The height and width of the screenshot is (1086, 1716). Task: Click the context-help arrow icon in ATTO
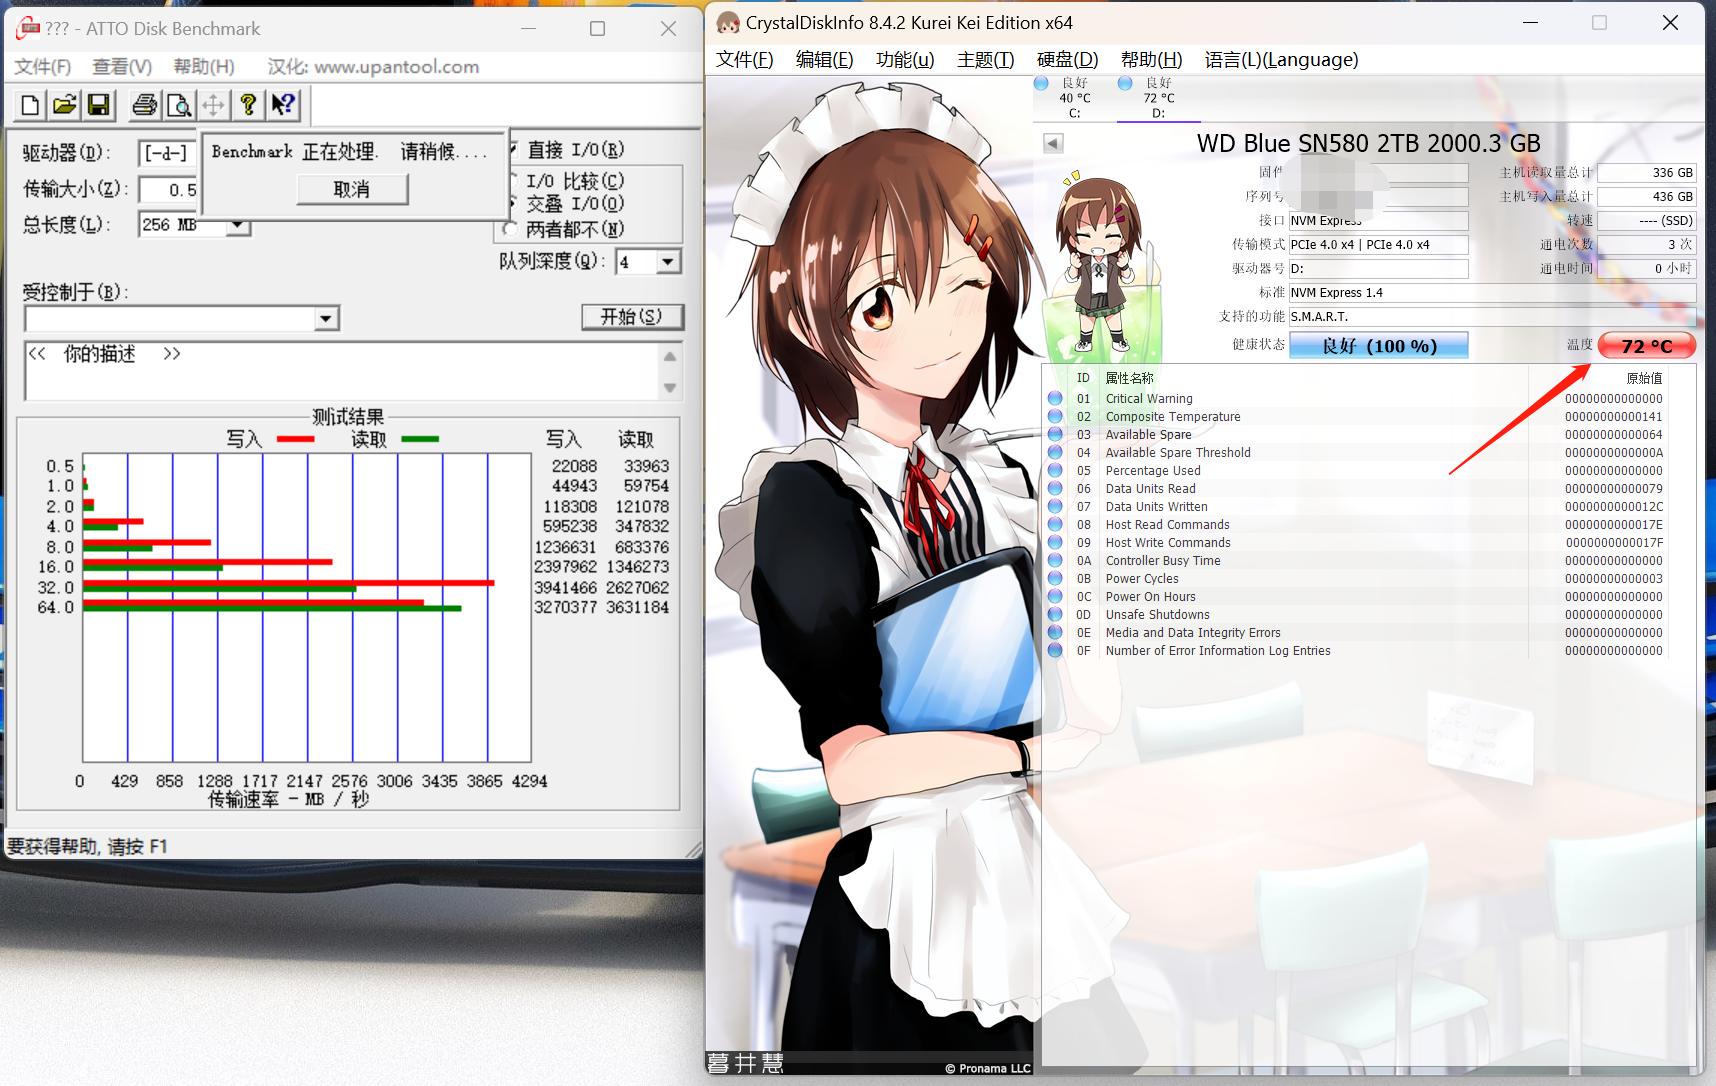(283, 105)
